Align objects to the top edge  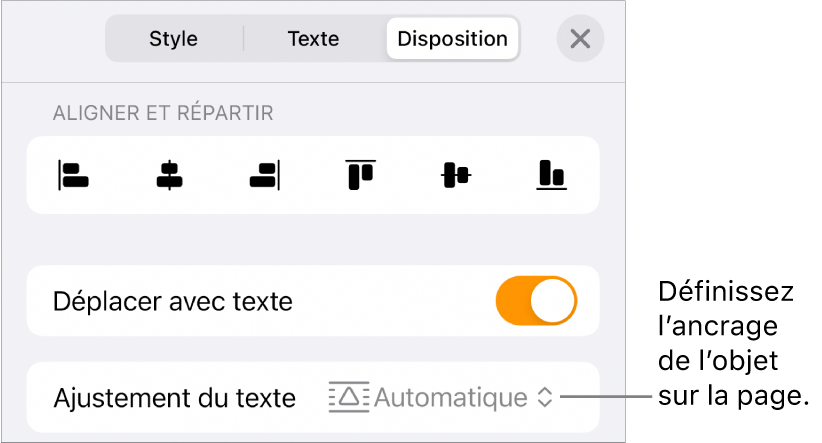coord(360,176)
